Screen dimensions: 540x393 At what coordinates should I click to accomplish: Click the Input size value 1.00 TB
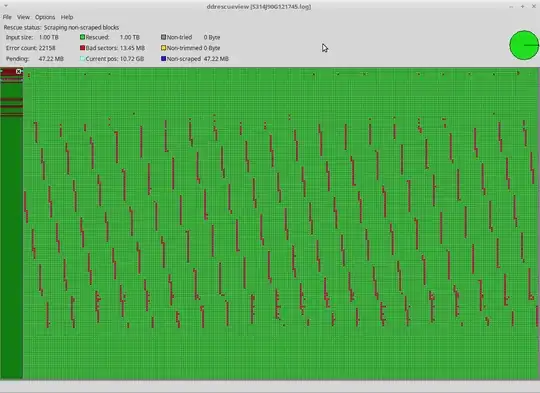[49, 37]
